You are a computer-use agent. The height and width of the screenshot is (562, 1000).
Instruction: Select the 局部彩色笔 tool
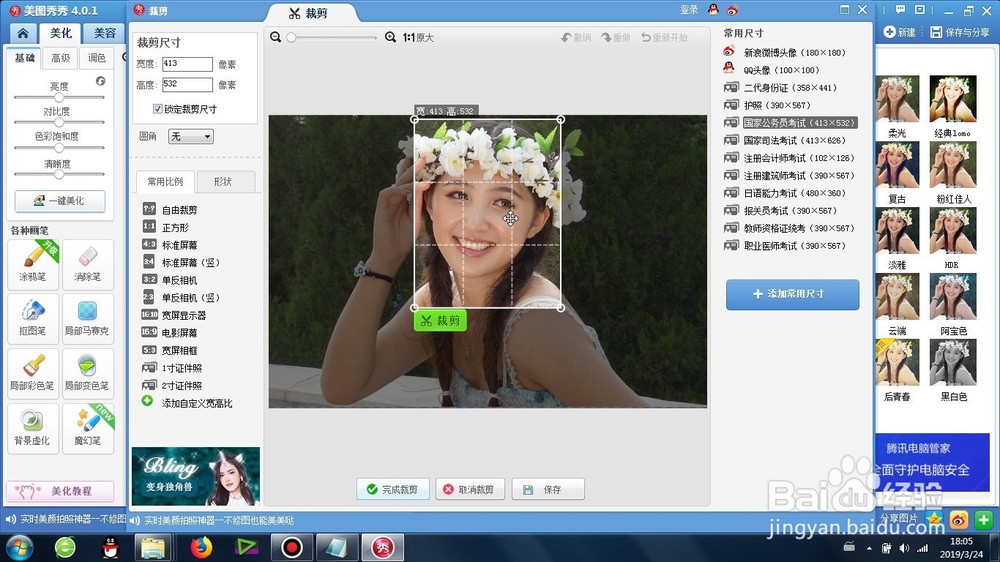coord(33,373)
